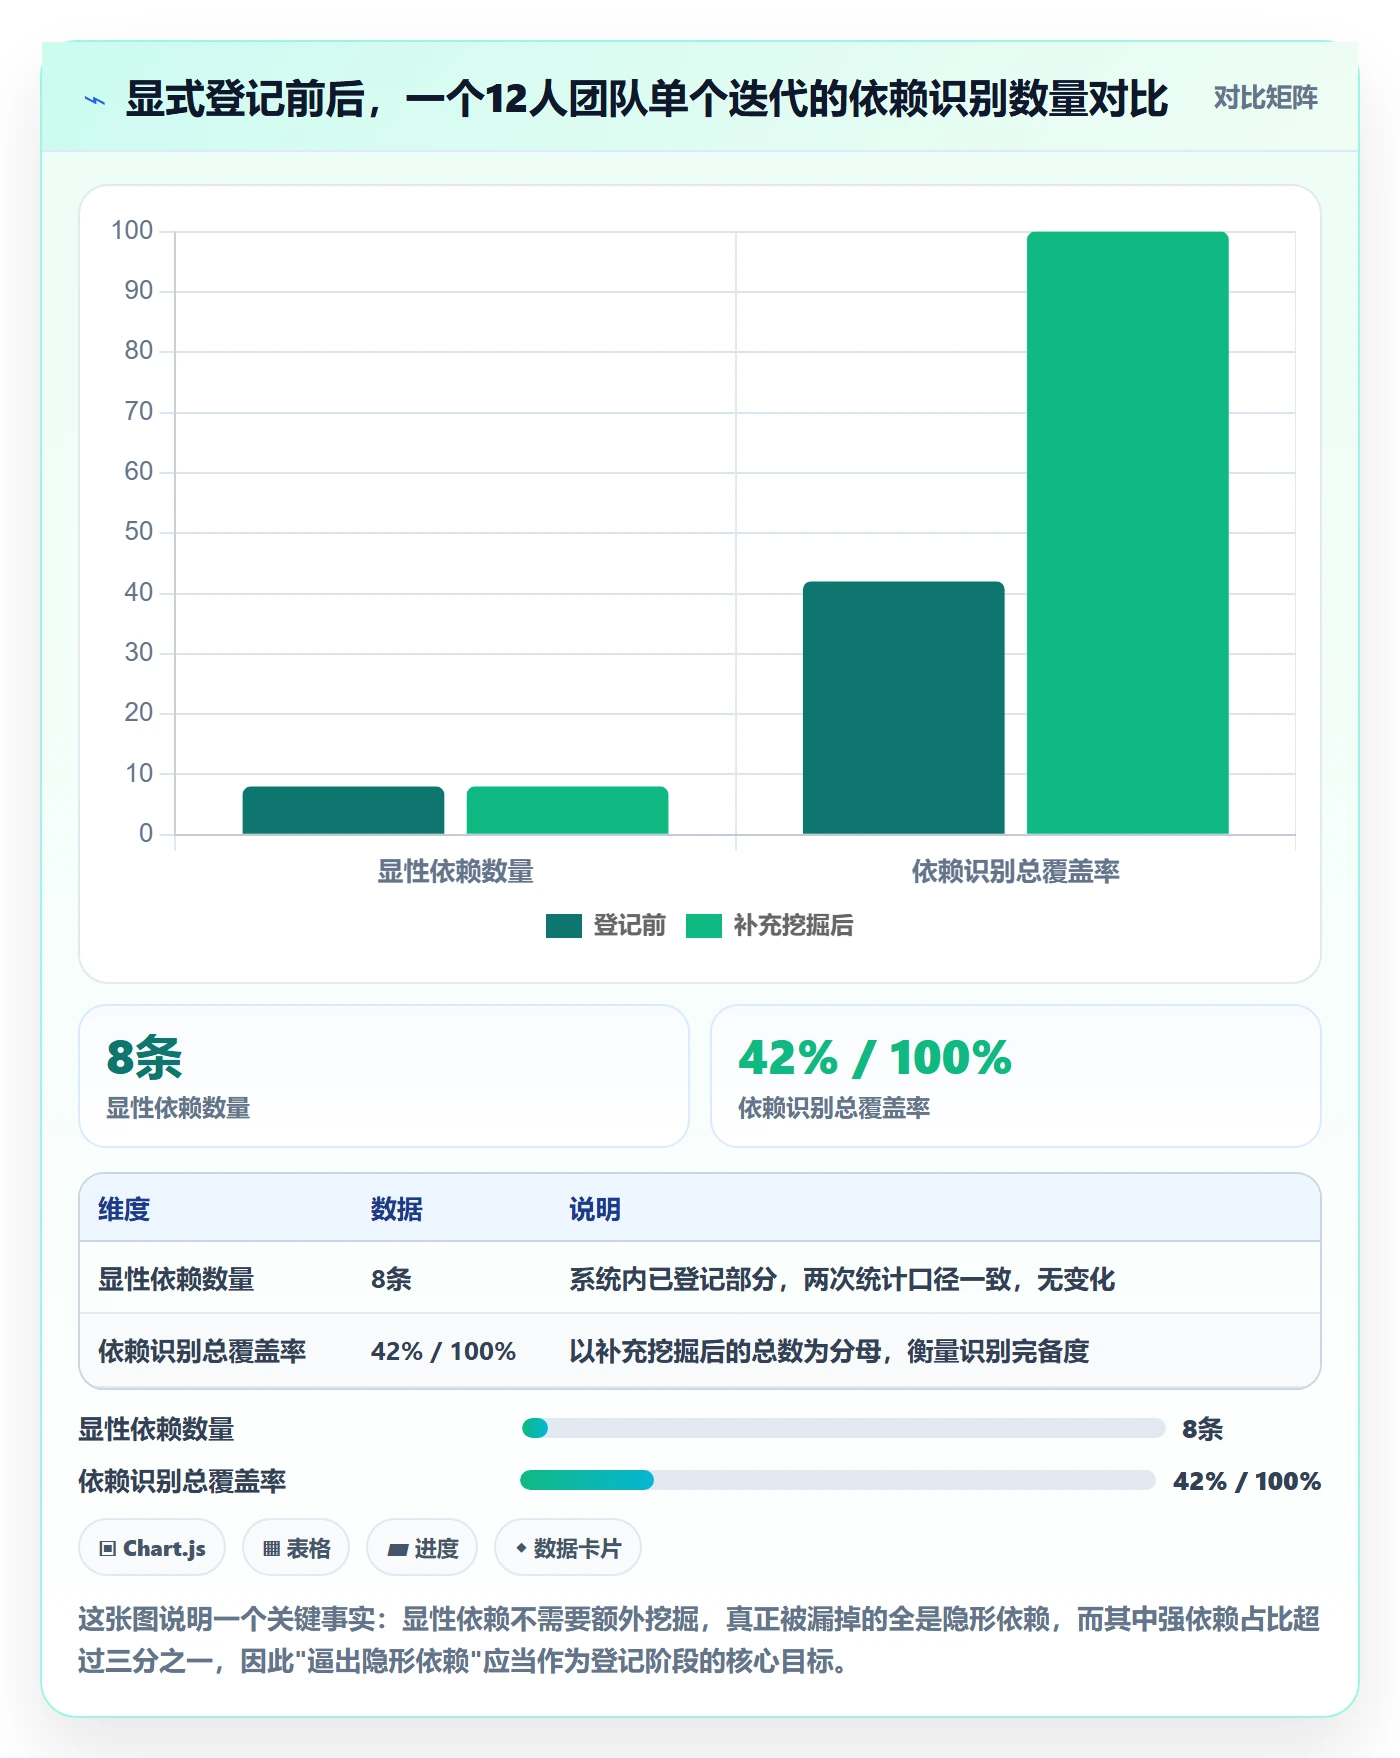
Task: Click the 登记前 legend label
Action: pos(629,926)
